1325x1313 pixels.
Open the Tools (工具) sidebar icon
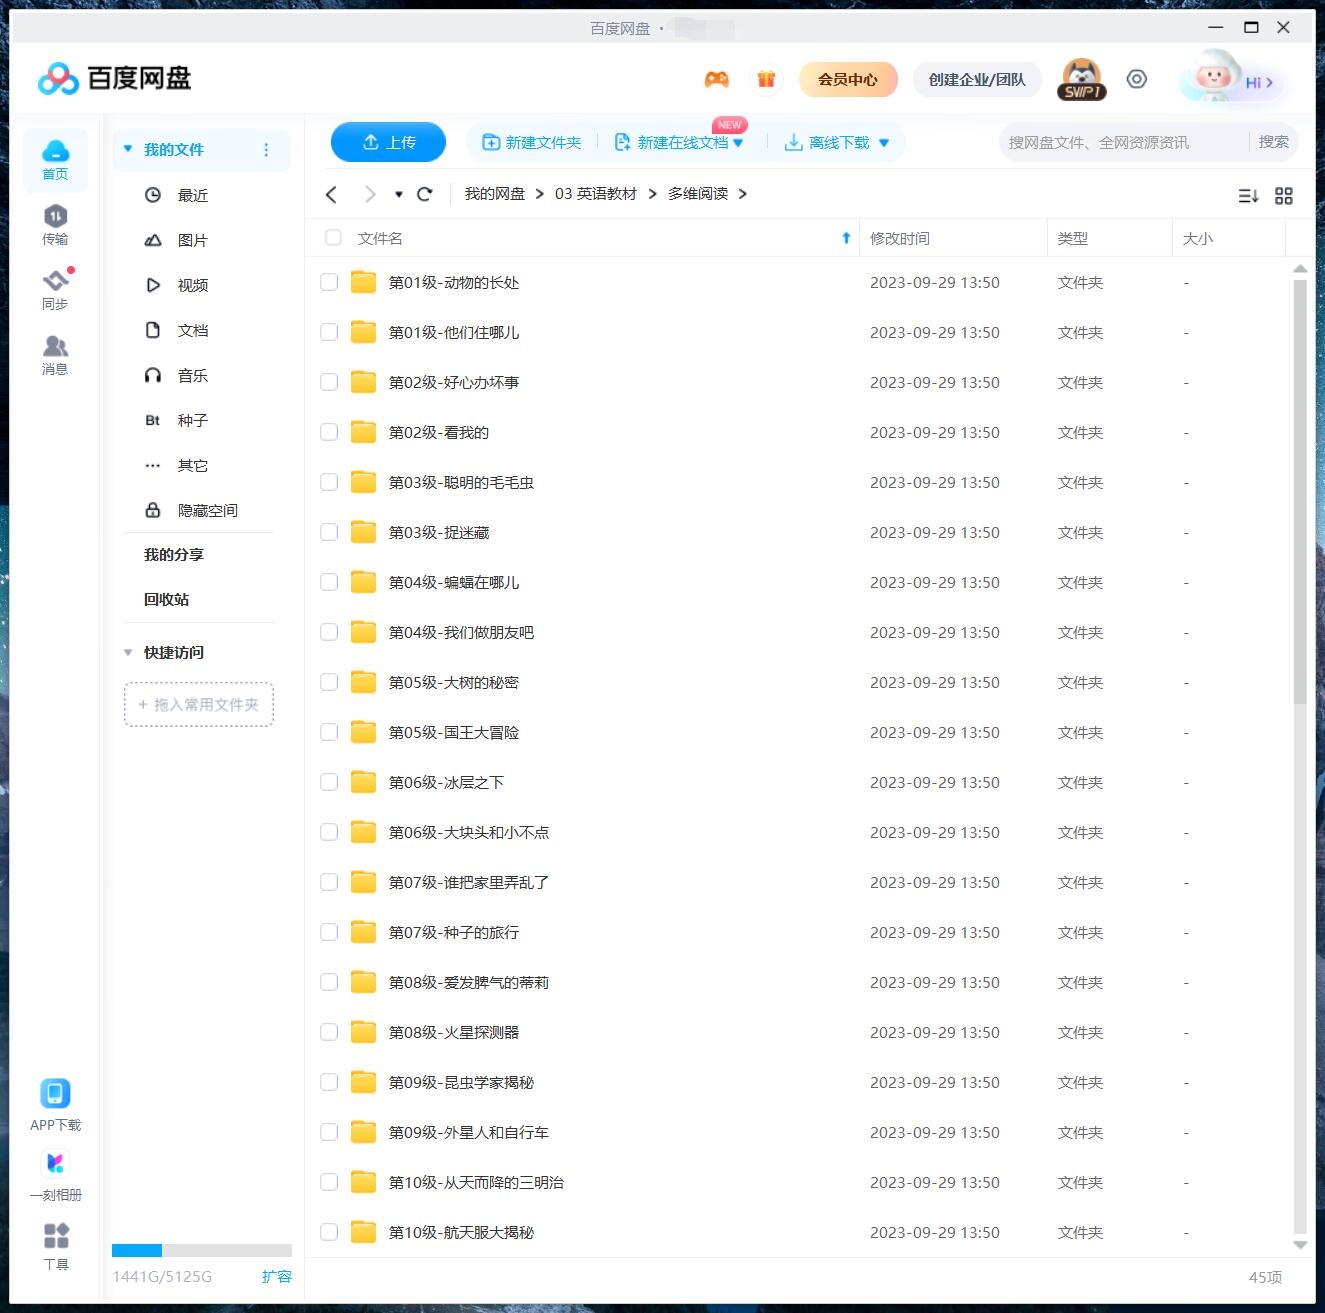click(x=56, y=1245)
